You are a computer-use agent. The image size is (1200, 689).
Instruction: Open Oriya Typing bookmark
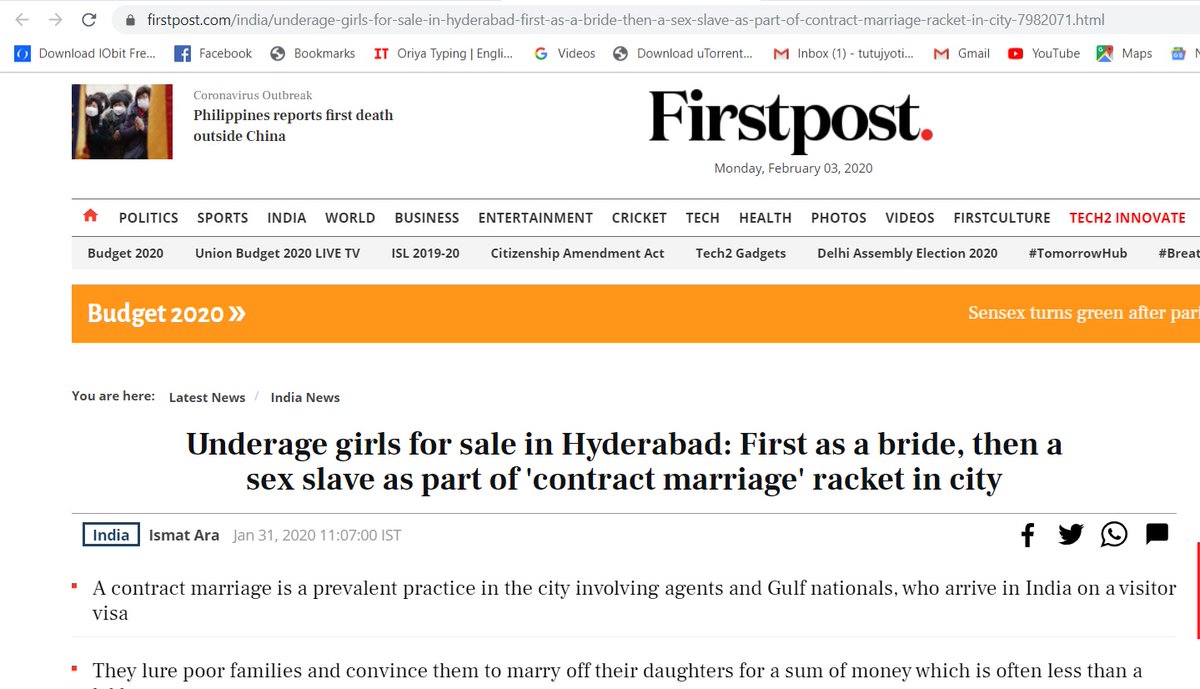pos(443,54)
